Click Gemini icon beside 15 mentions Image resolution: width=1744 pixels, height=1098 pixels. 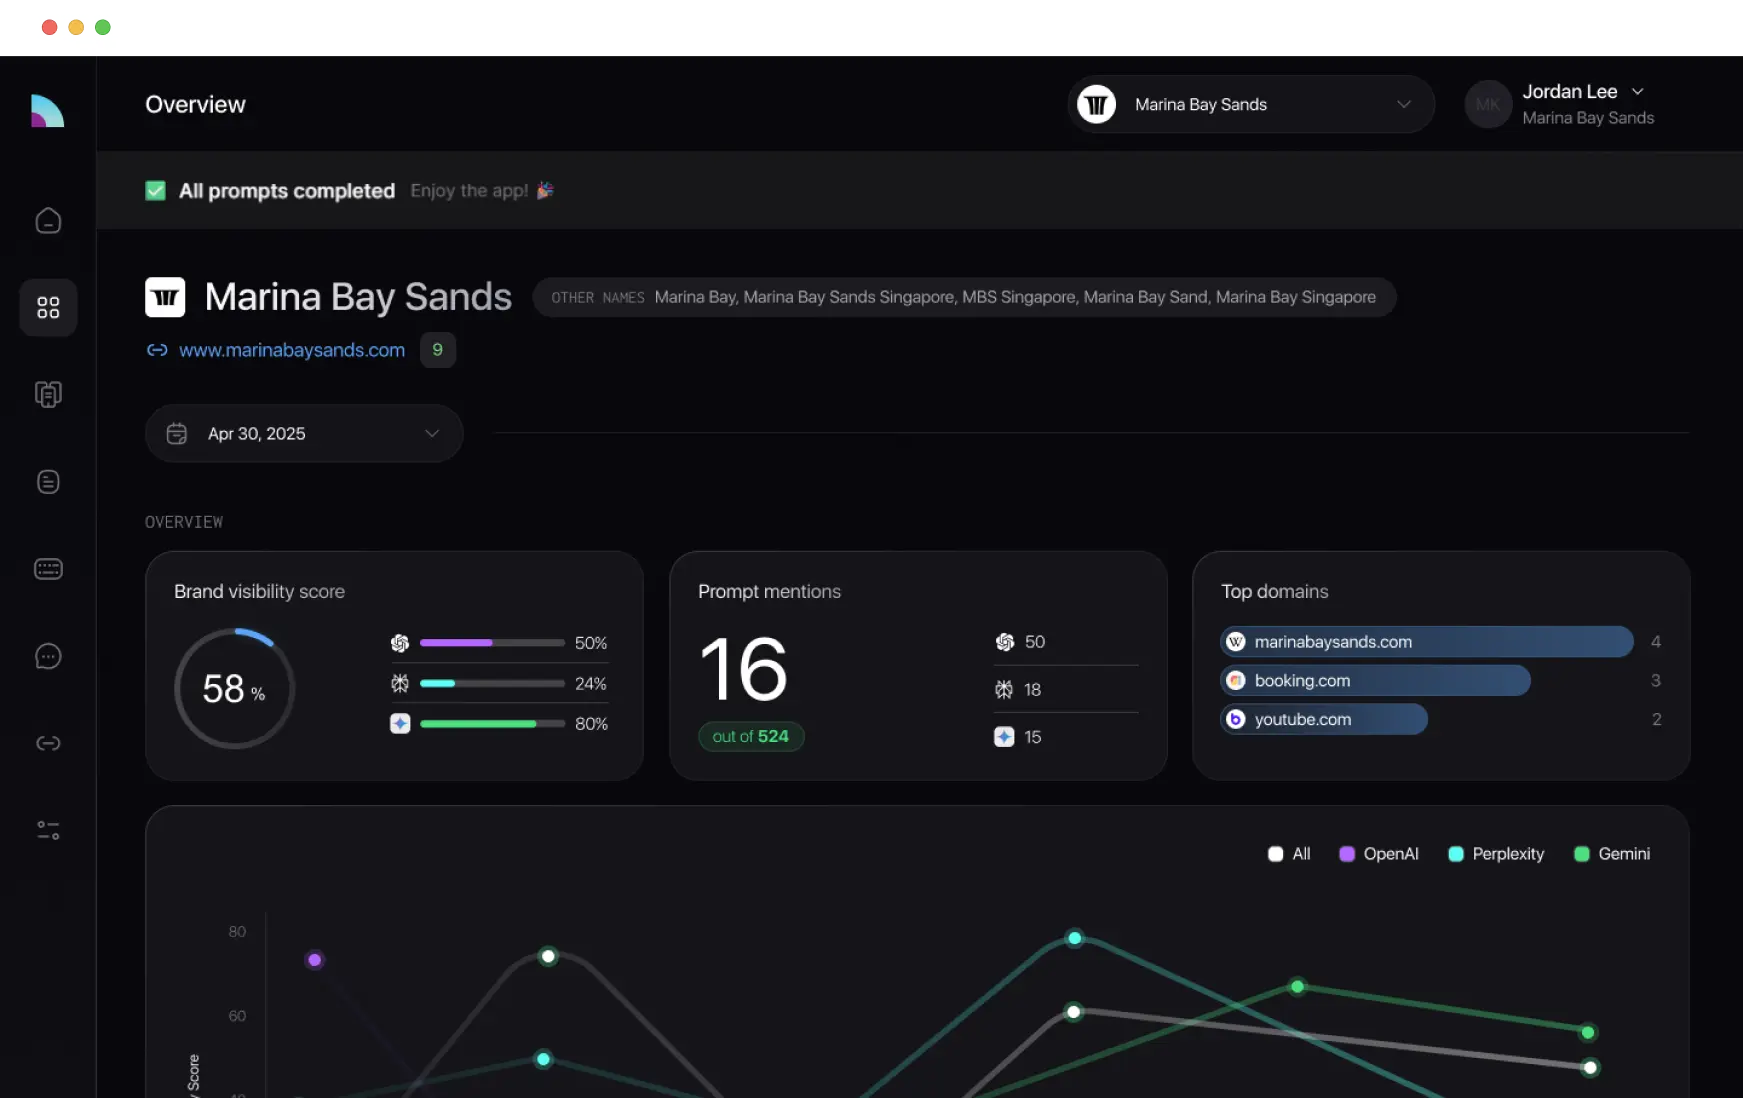click(1004, 737)
